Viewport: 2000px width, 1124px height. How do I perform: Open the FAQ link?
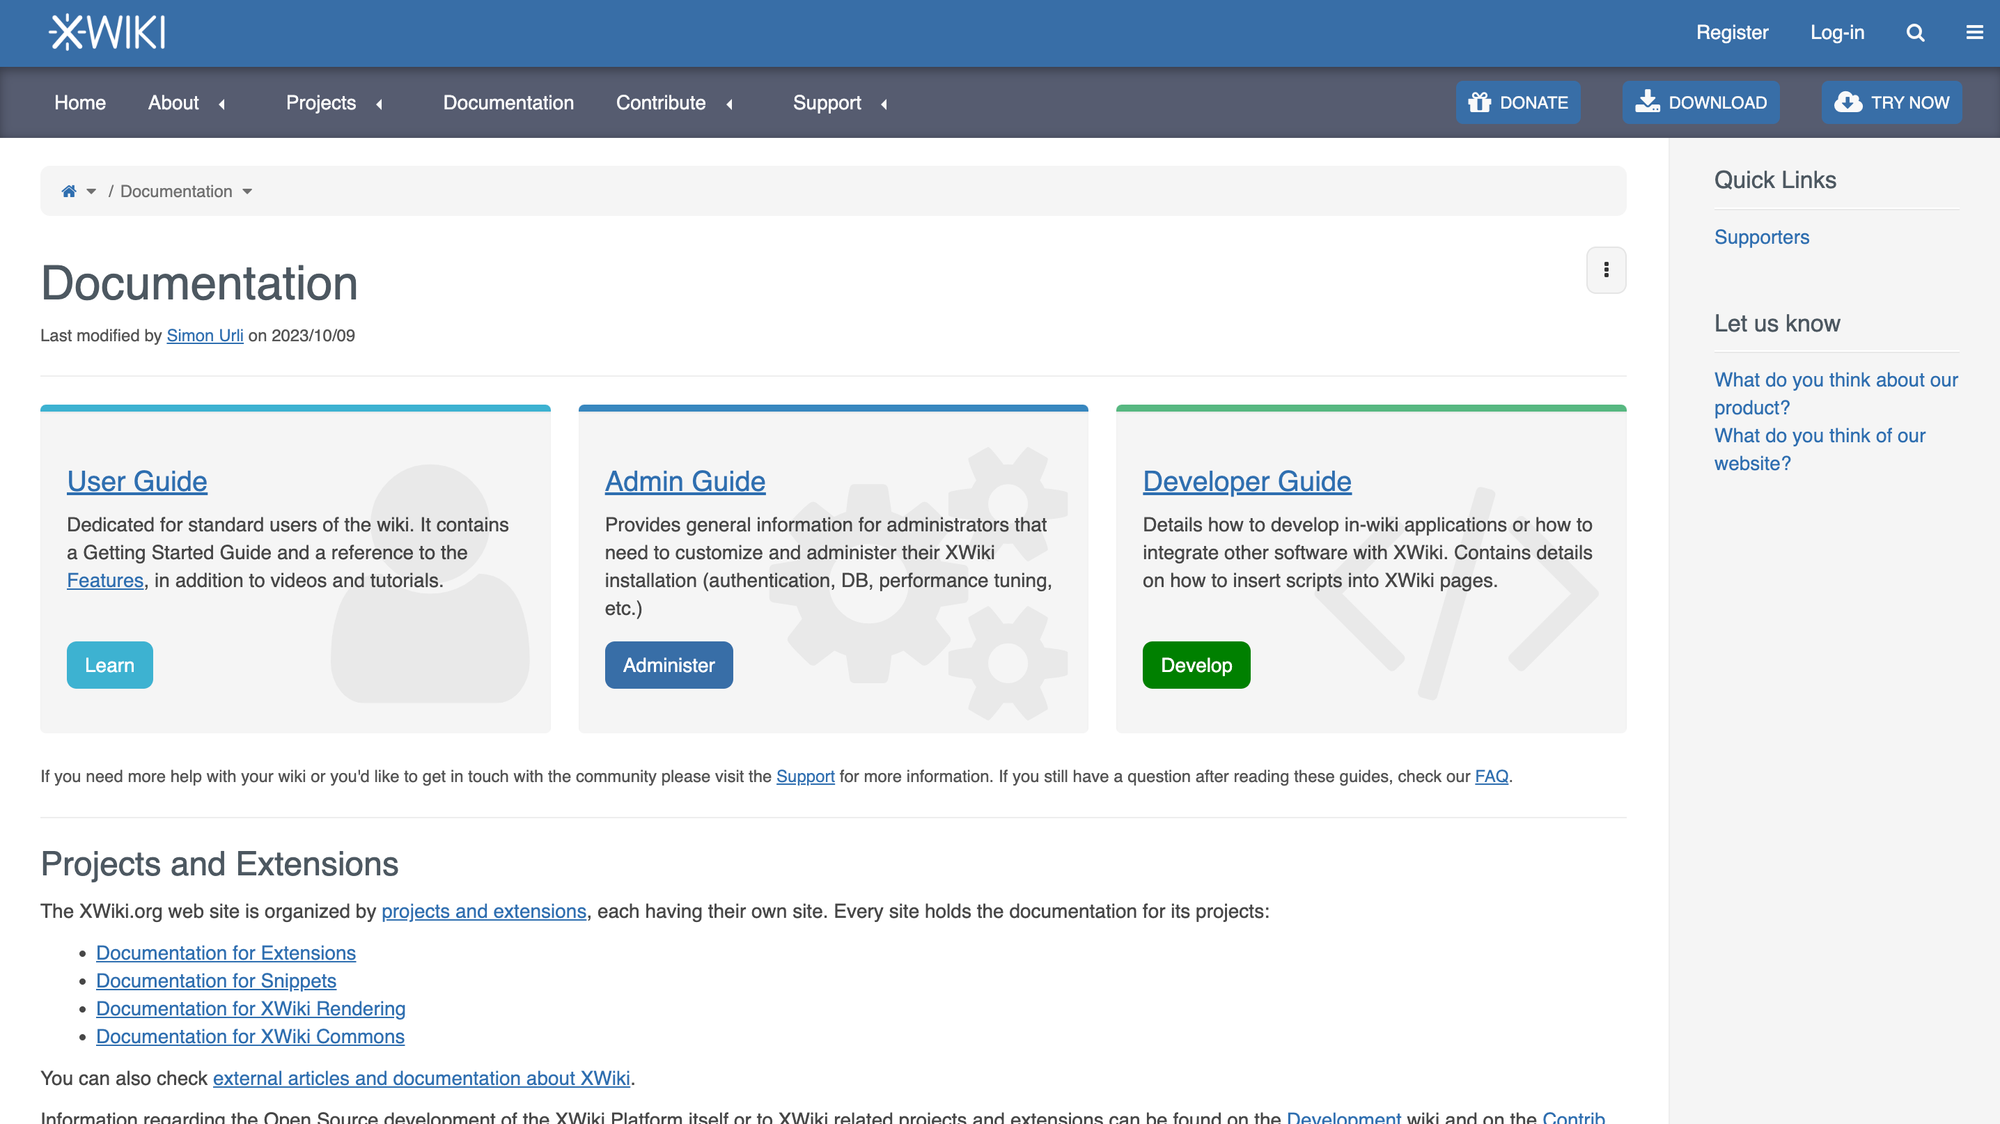[1491, 777]
